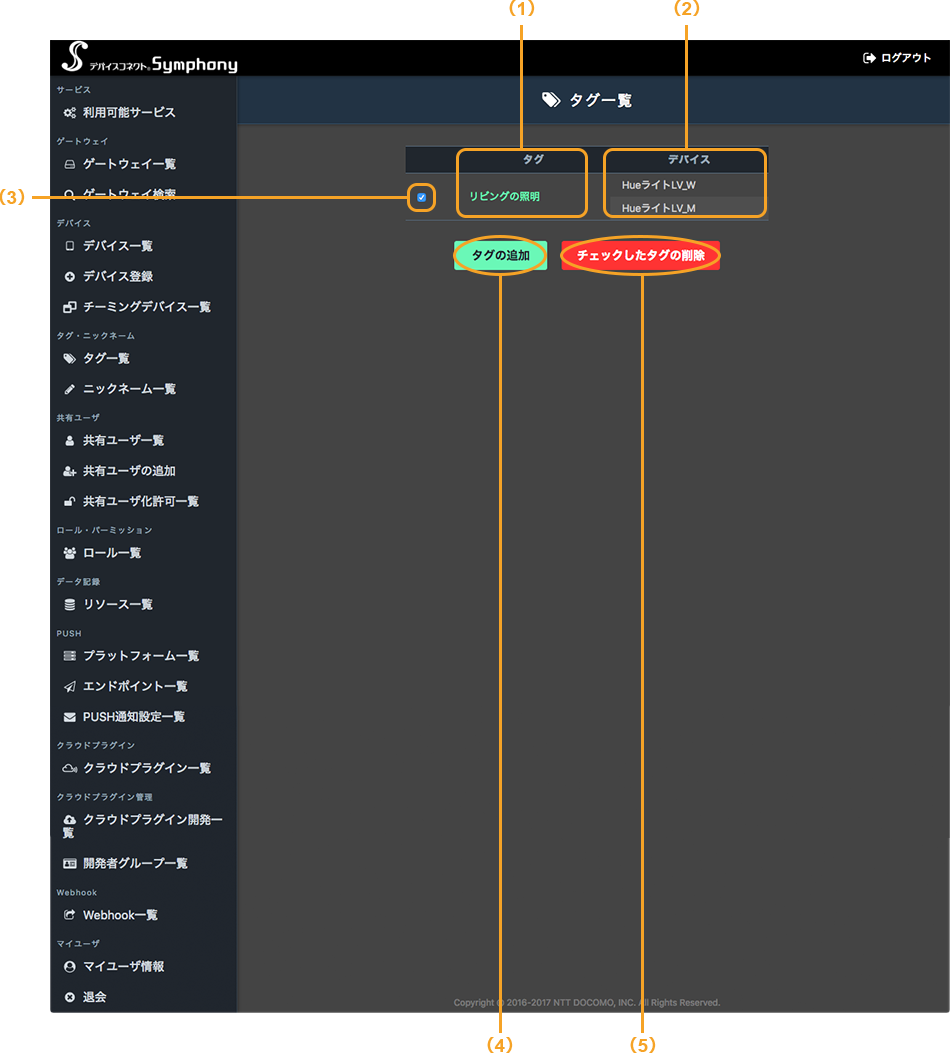Click paper-plane icon beside エンドポイント一覧
950x1053 pixels.
point(69,686)
